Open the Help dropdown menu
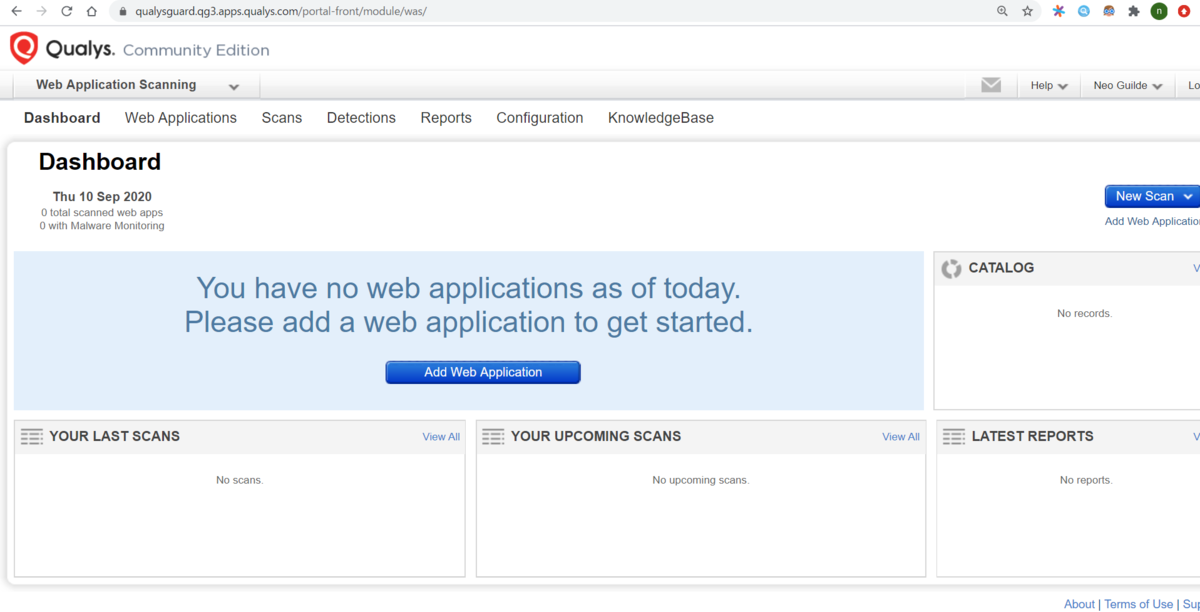The width and height of the screenshot is (1200, 612). [x=1049, y=86]
